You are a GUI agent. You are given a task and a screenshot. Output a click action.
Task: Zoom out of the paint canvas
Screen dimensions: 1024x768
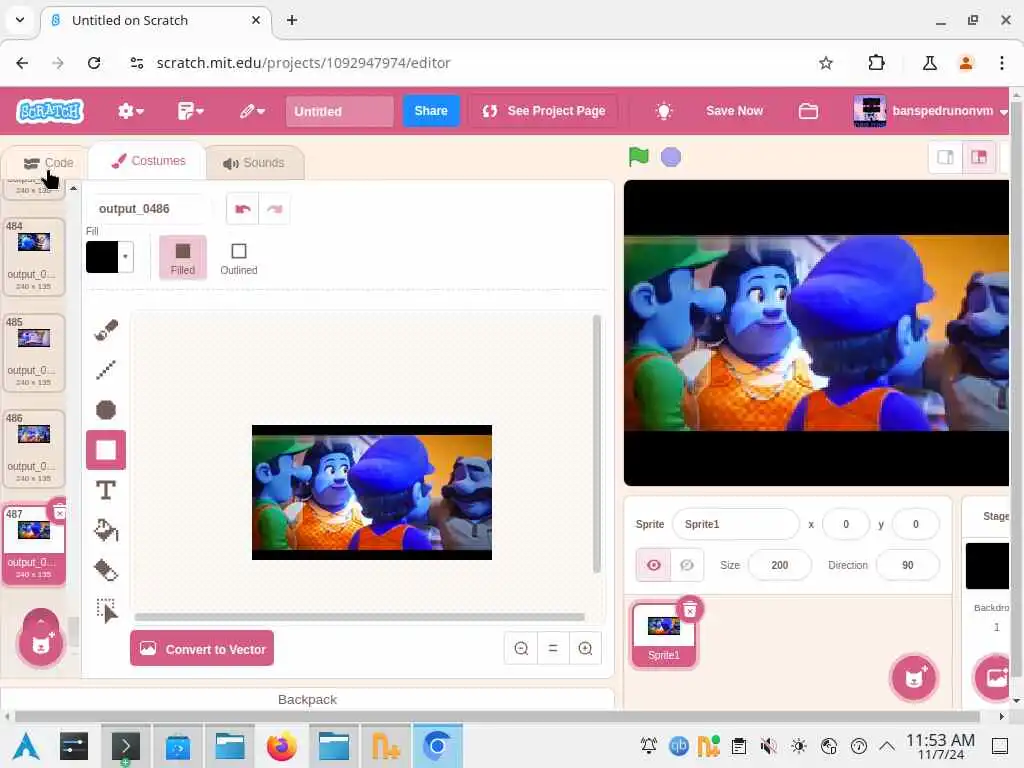point(521,648)
